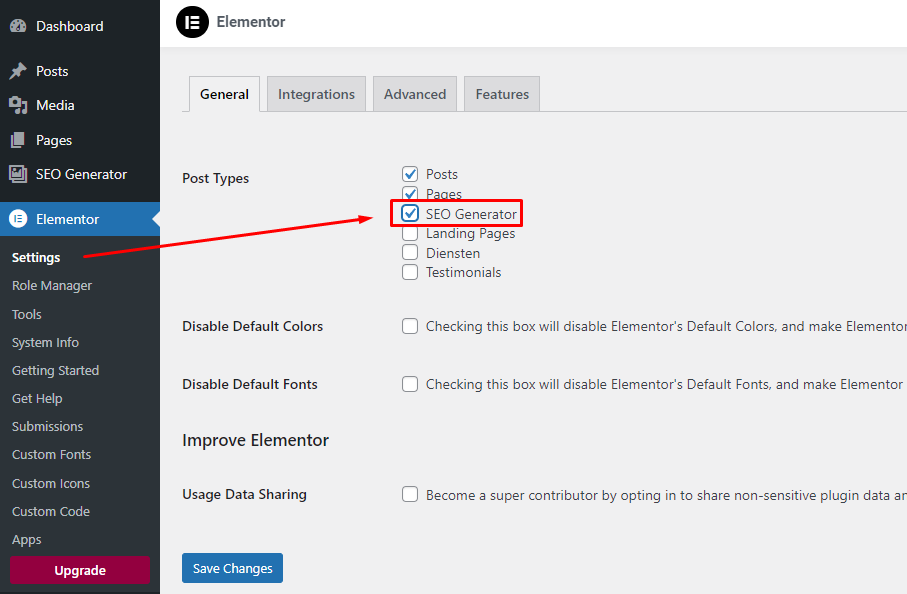Check the Usage Data Sharing box
This screenshot has width=907, height=594.
[x=410, y=495]
